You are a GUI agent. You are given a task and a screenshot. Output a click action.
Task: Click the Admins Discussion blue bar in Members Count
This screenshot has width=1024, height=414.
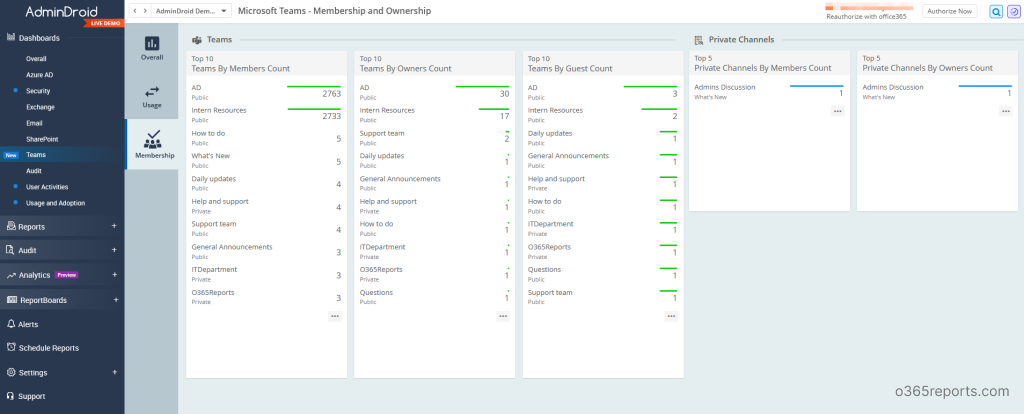click(816, 86)
